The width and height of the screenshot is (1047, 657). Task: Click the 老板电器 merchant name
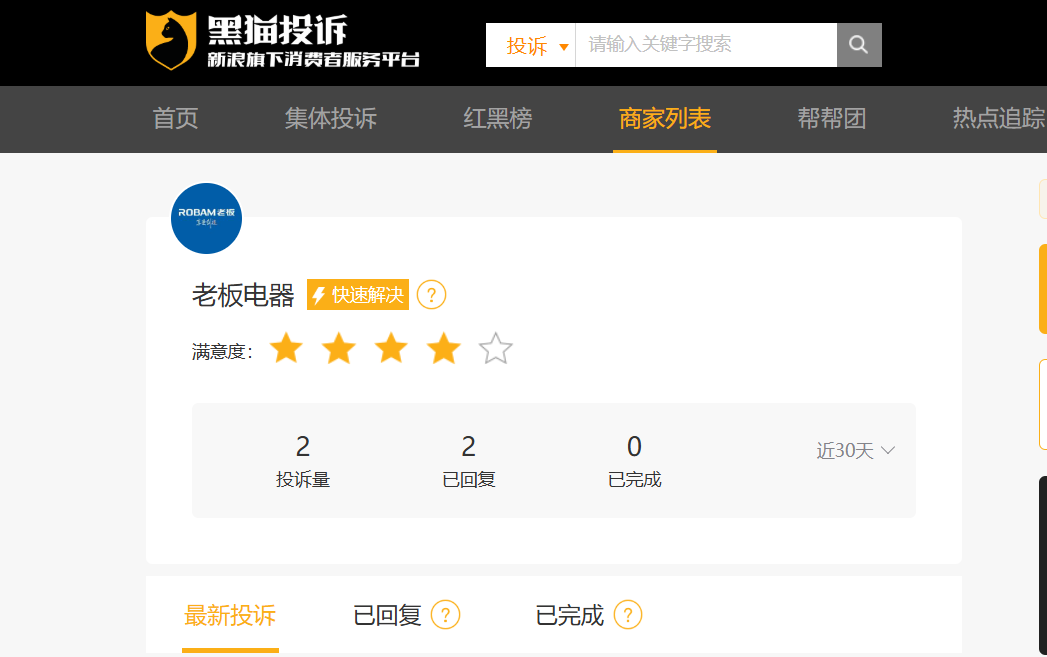point(243,295)
